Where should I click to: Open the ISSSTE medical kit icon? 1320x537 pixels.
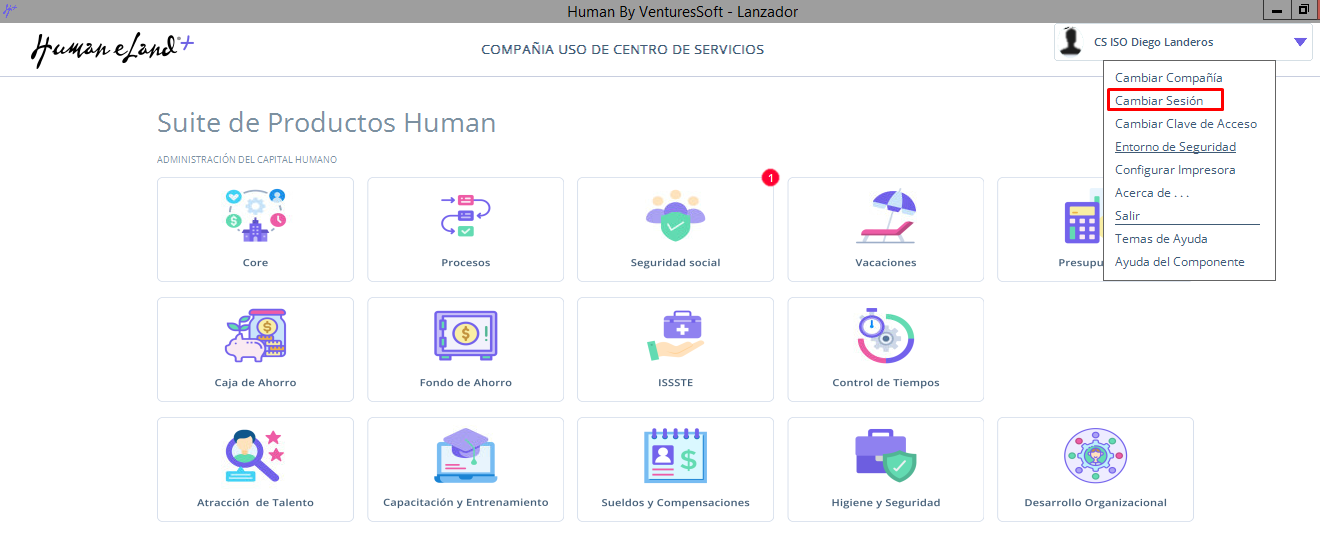click(675, 337)
